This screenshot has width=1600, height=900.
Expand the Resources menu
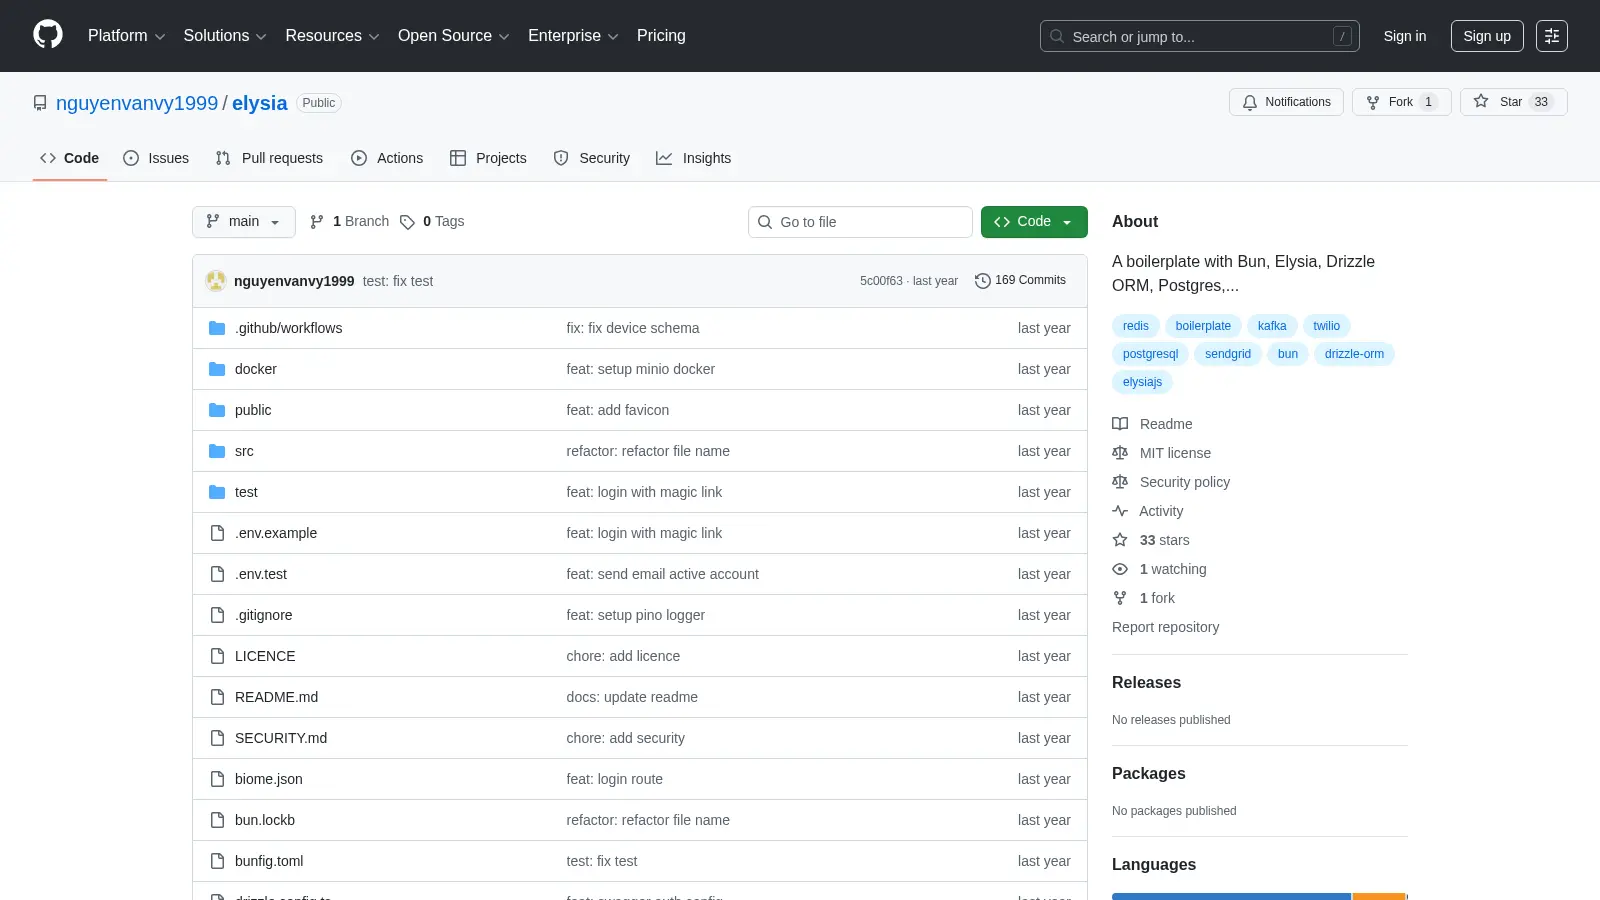point(332,36)
